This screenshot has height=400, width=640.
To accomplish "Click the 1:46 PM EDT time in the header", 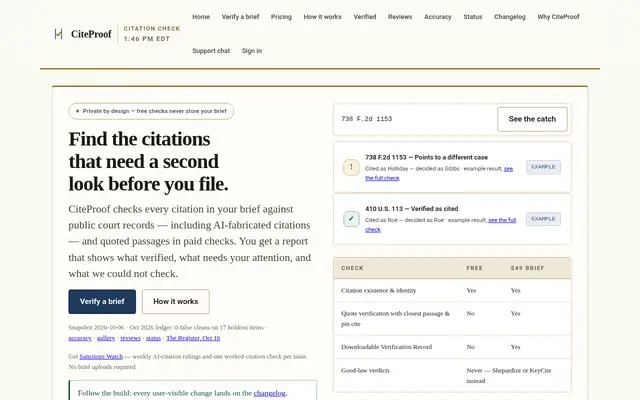I will pyautogui.click(x=147, y=39).
